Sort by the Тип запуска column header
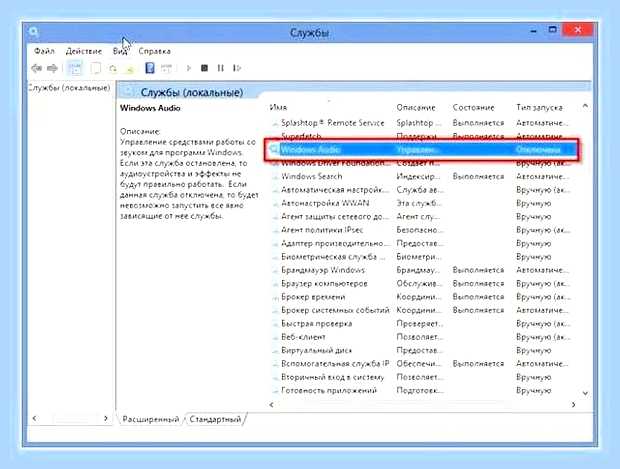This screenshot has height=469, width=620. click(x=539, y=107)
